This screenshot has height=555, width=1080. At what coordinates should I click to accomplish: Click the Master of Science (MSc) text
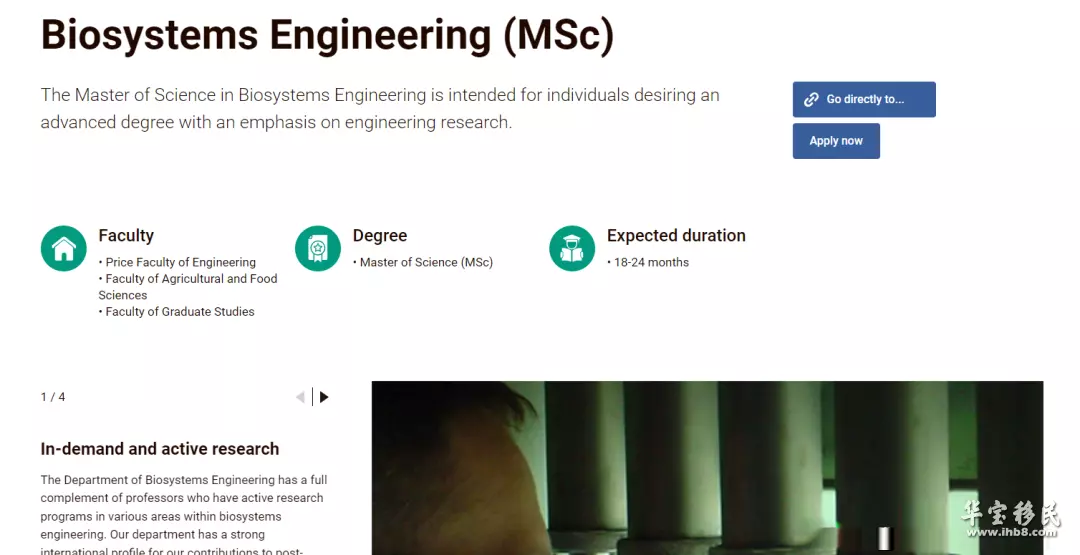426,262
